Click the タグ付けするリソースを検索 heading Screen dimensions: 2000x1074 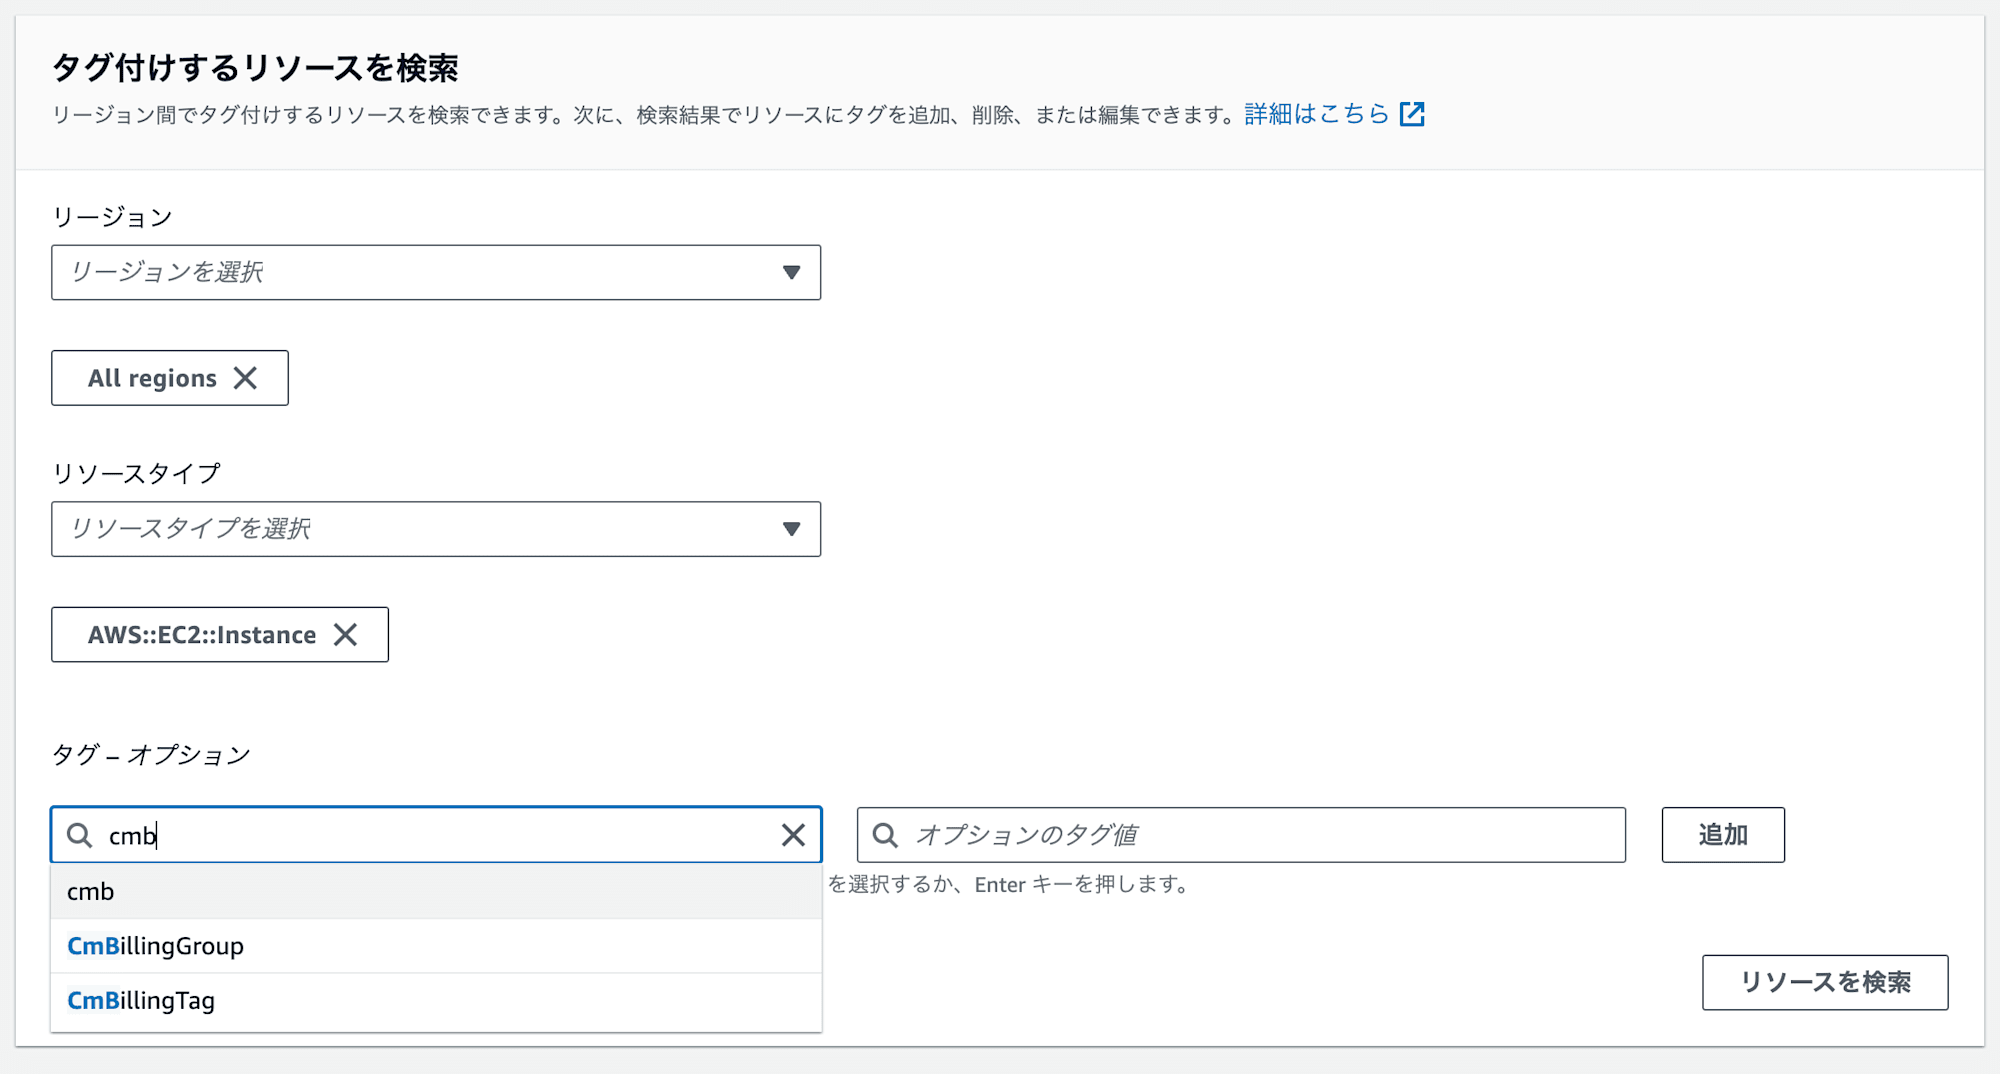tap(255, 68)
